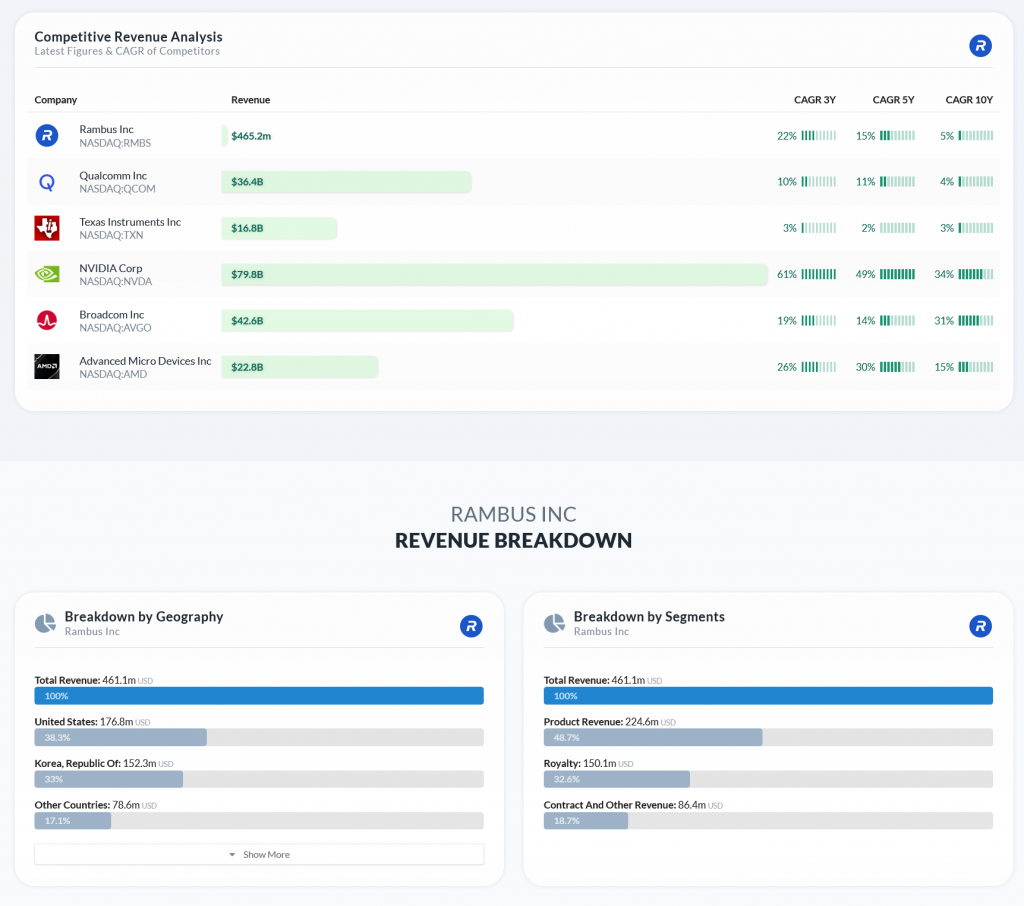Click the Rambus logo in Breakdown by Geography card
Screen dimensions: 1024x906
pos(471,626)
